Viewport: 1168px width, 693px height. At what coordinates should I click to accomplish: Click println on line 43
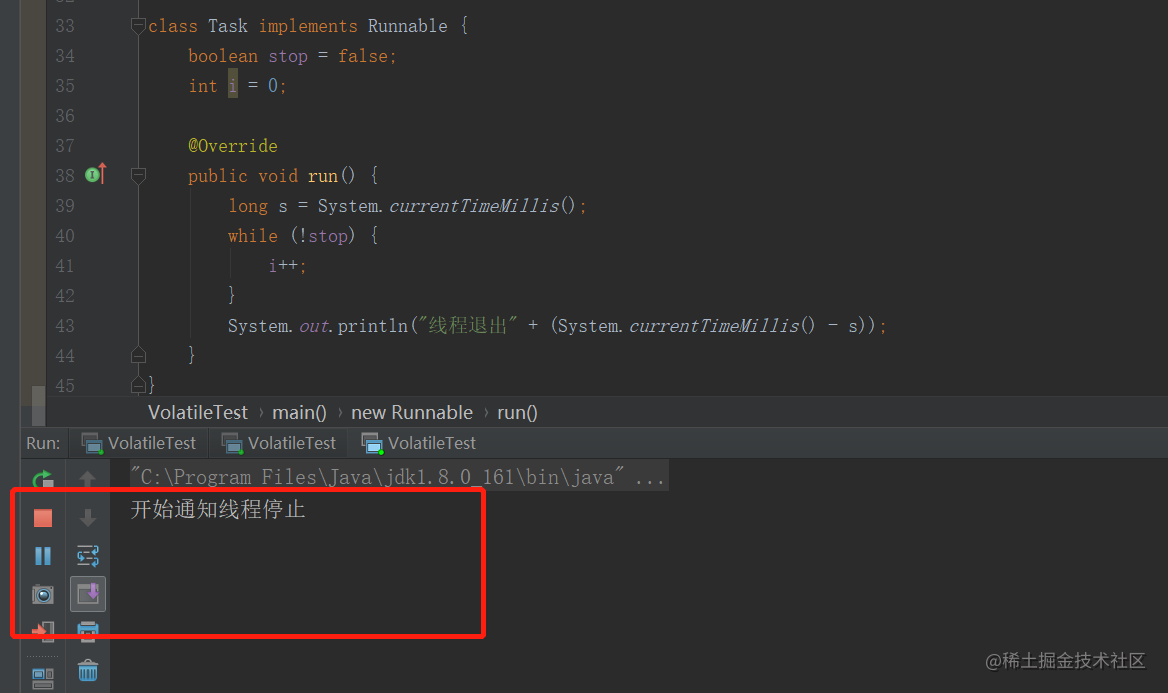click(372, 326)
